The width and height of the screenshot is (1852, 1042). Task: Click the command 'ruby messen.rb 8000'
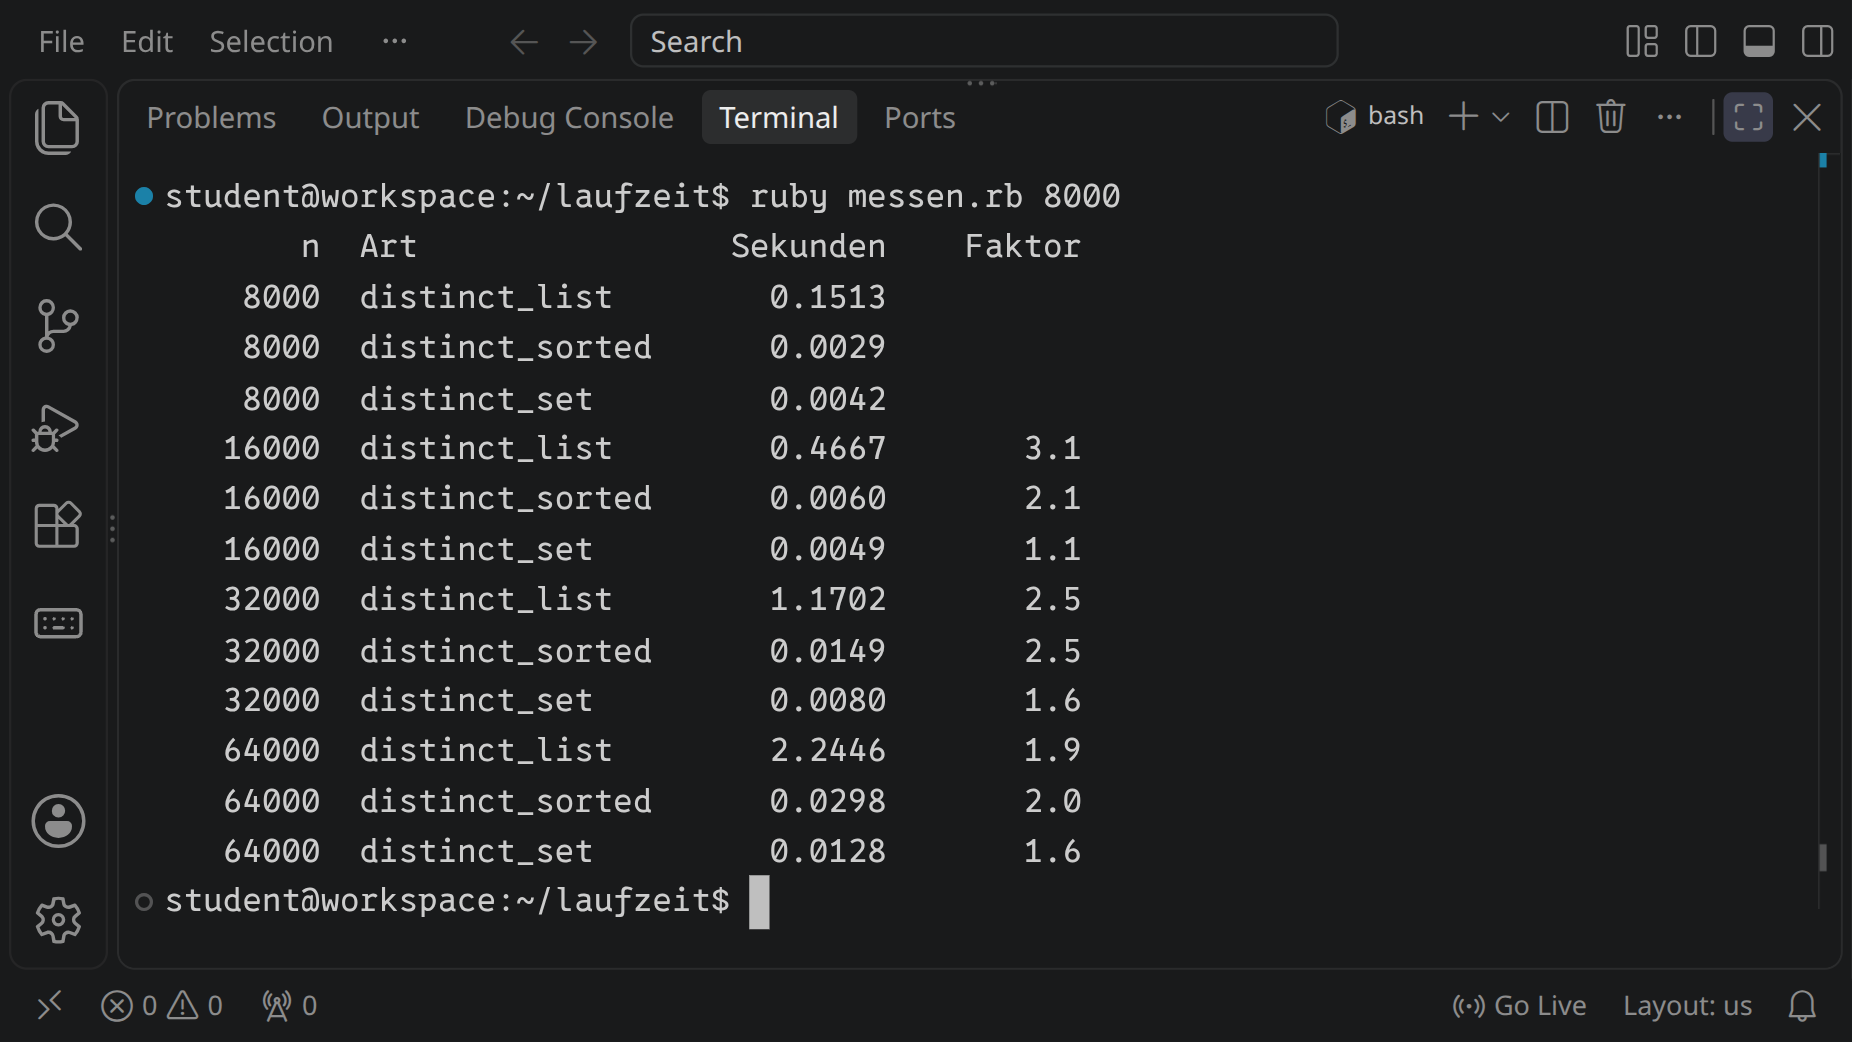click(x=935, y=196)
